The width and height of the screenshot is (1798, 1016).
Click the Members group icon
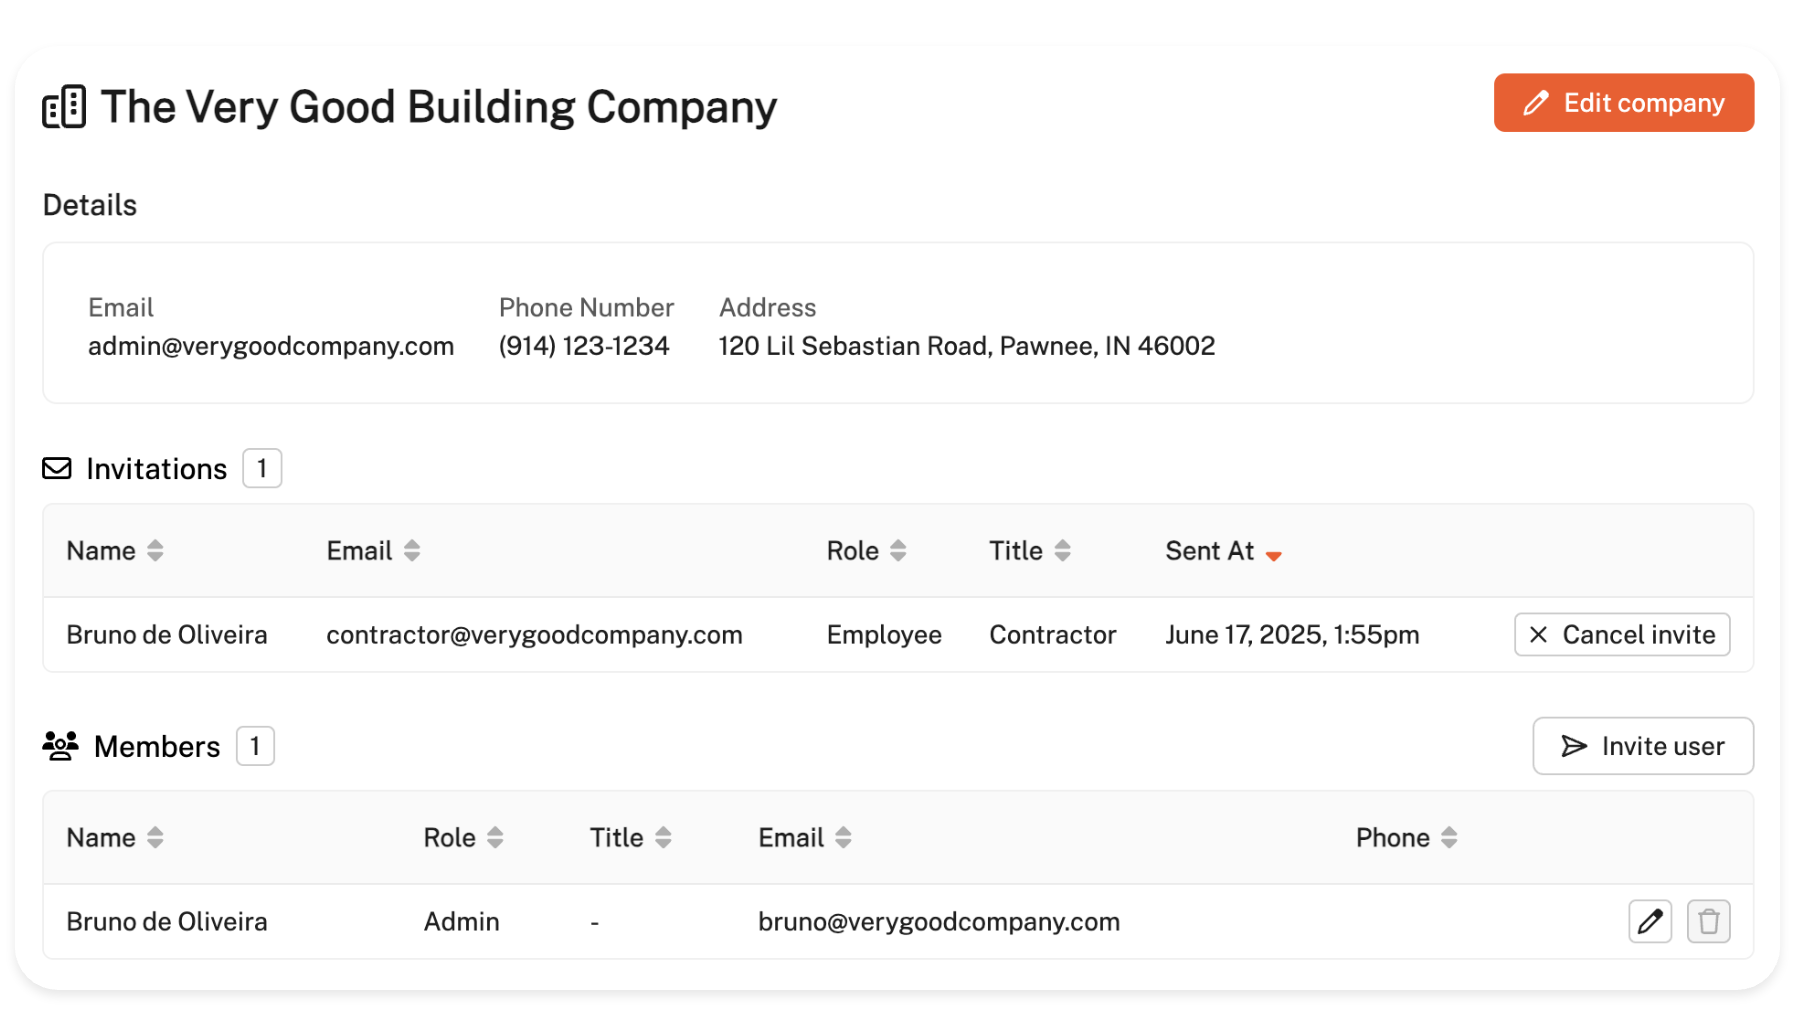tap(61, 747)
